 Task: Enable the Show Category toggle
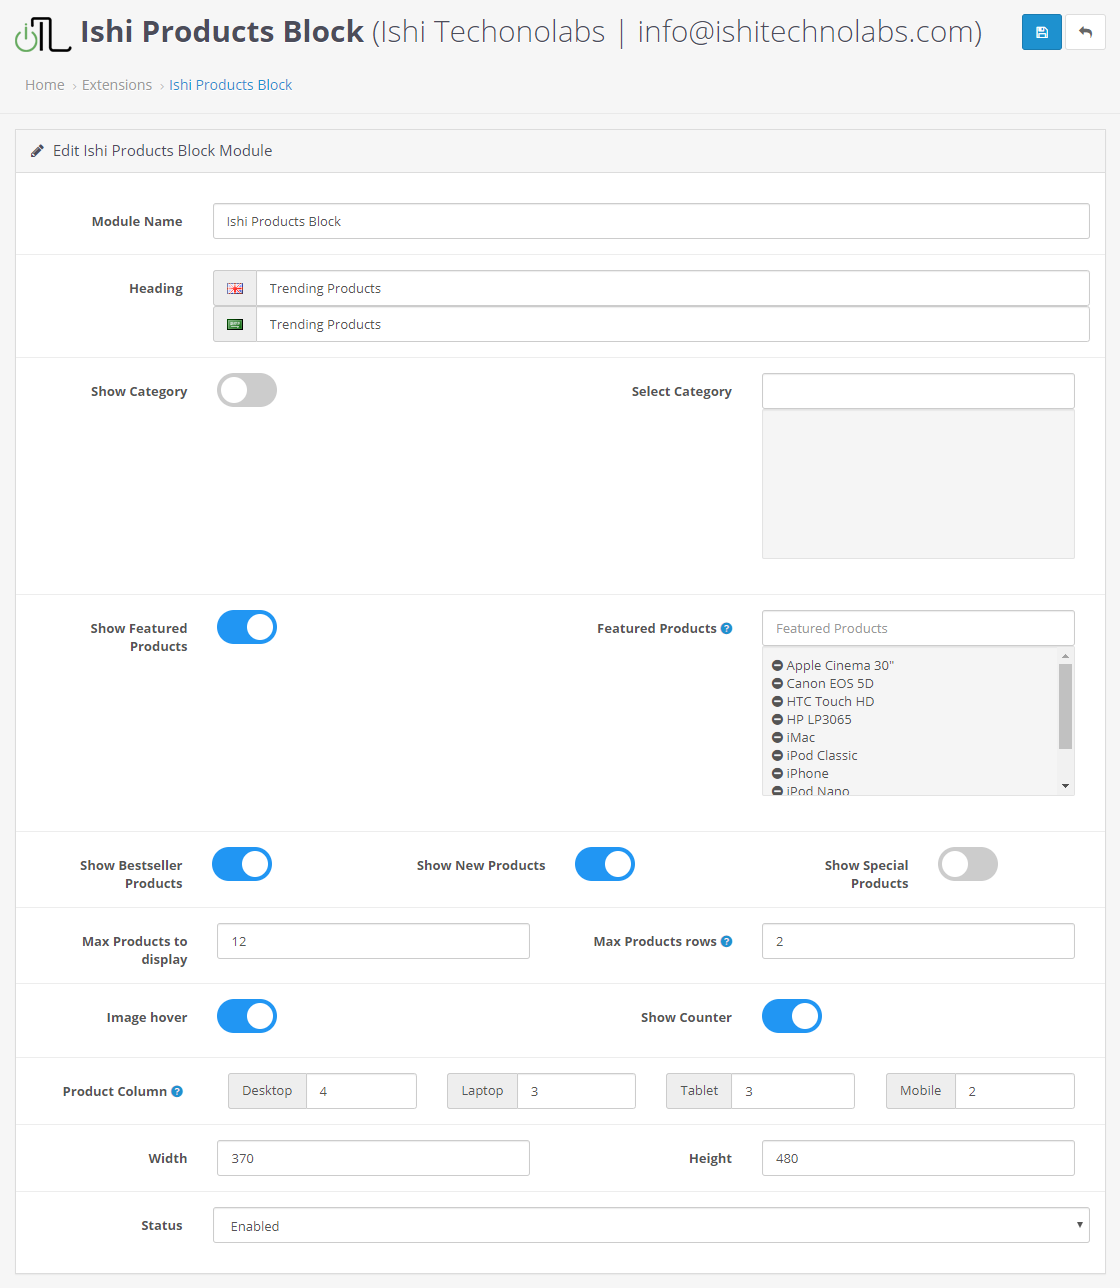247,390
